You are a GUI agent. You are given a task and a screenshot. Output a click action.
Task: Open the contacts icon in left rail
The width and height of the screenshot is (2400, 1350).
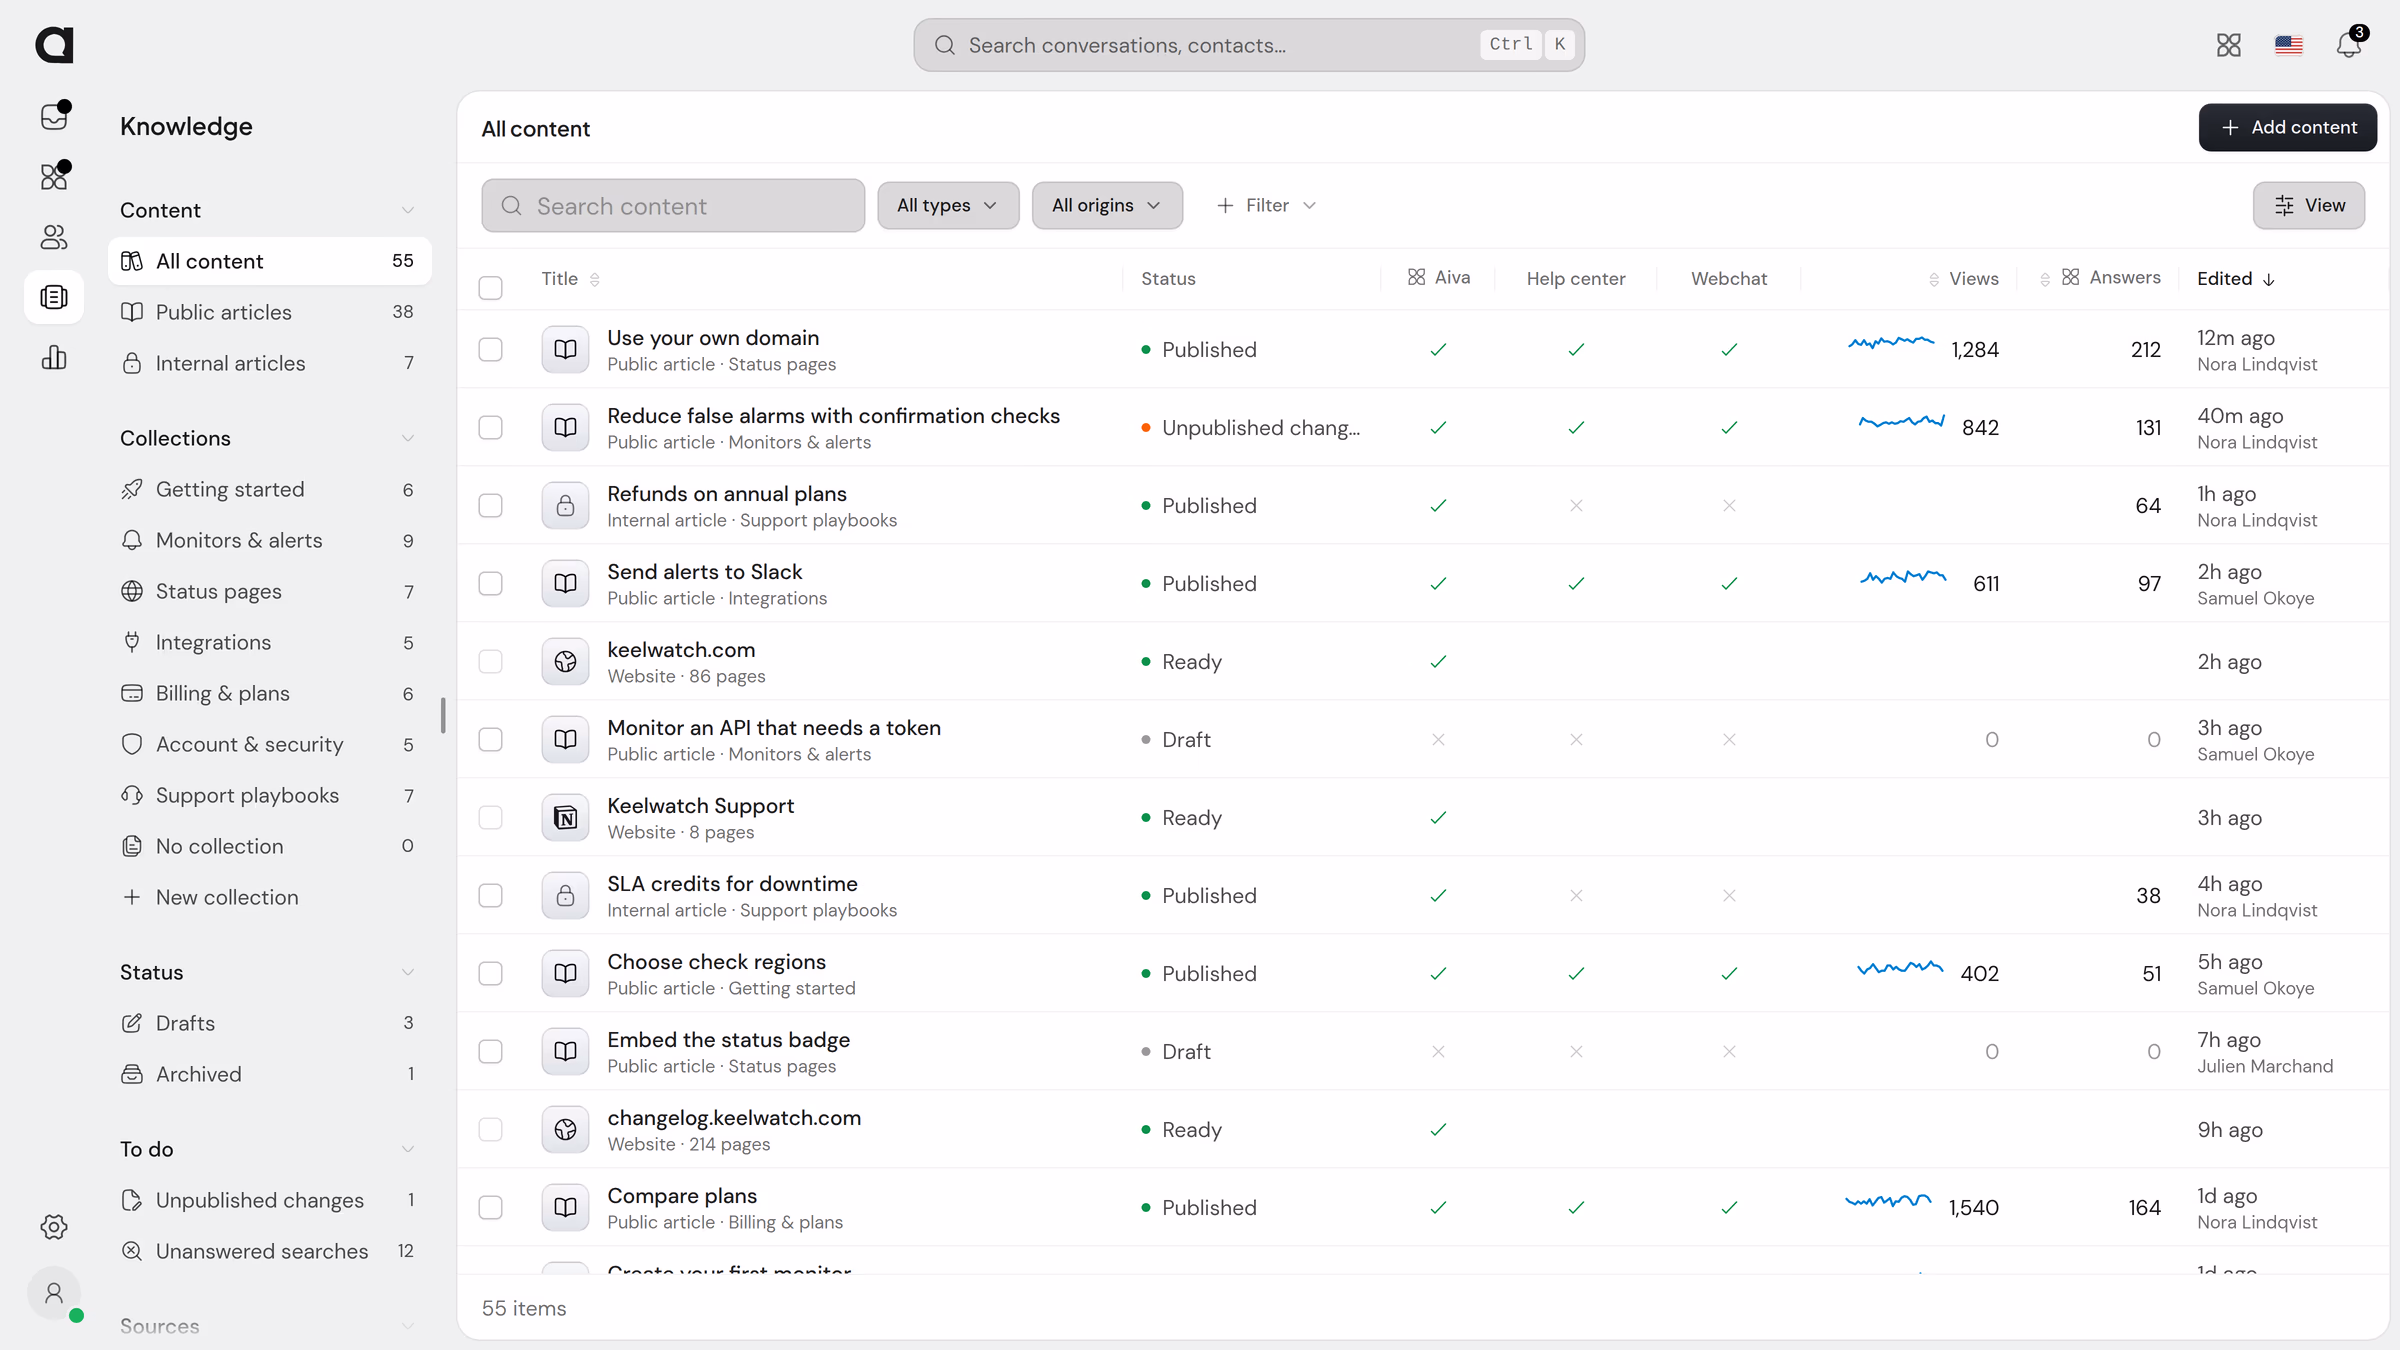tap(54, 237)
